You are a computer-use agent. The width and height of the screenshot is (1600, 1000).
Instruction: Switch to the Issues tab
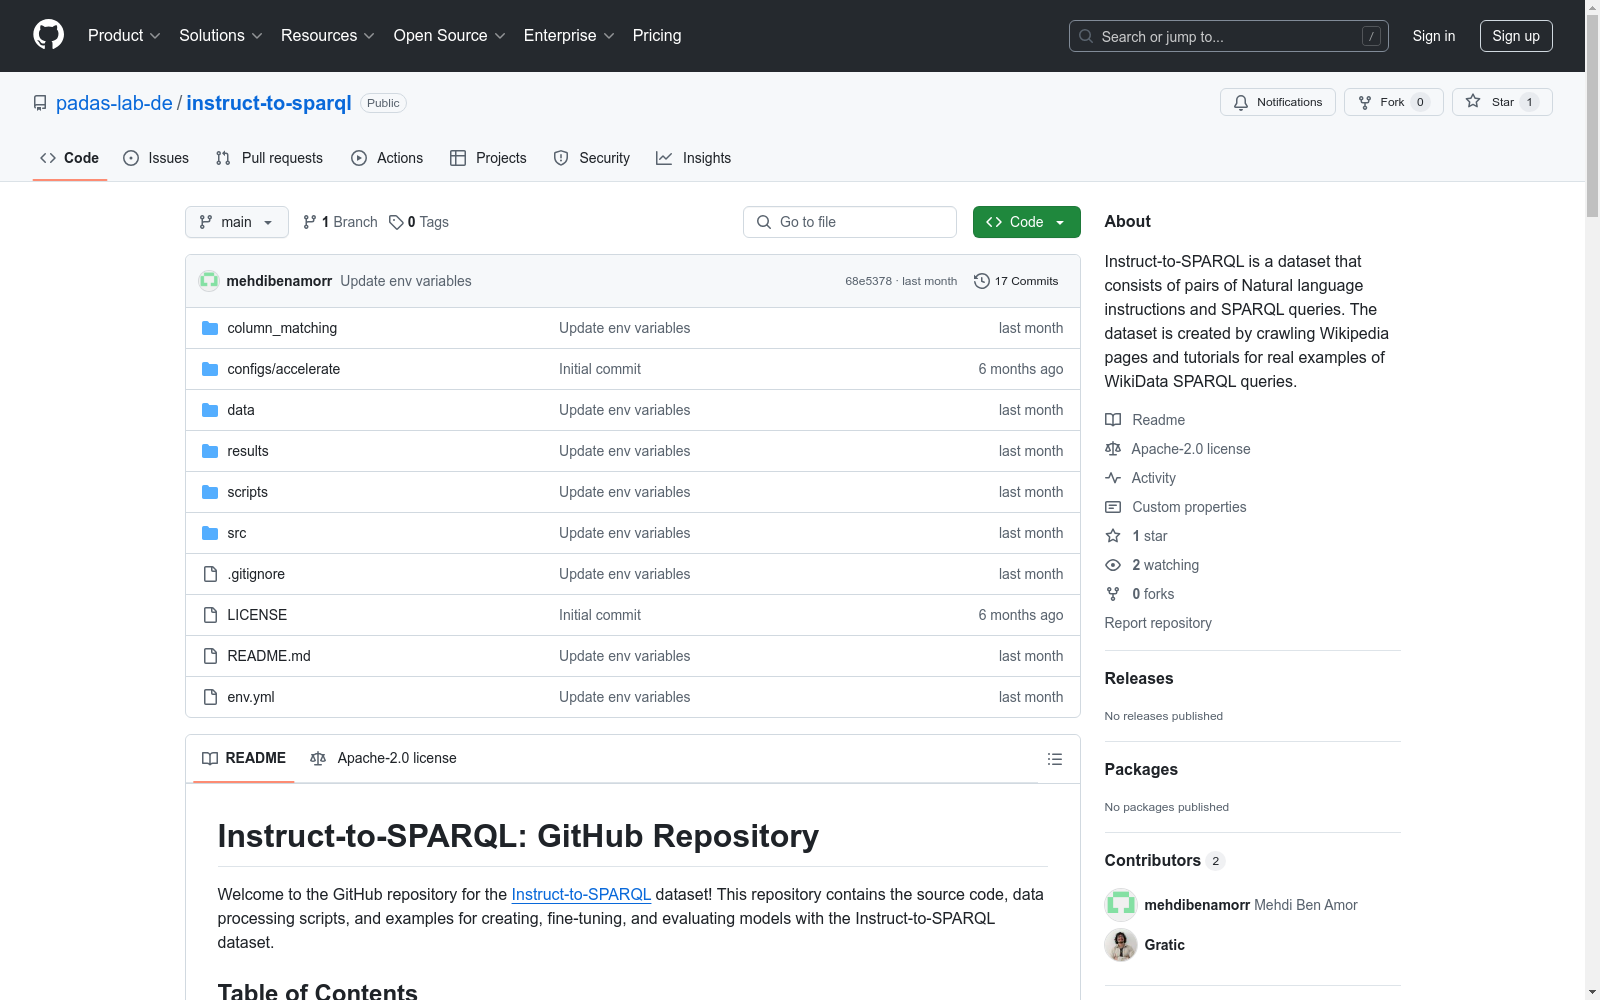[156, 158]
